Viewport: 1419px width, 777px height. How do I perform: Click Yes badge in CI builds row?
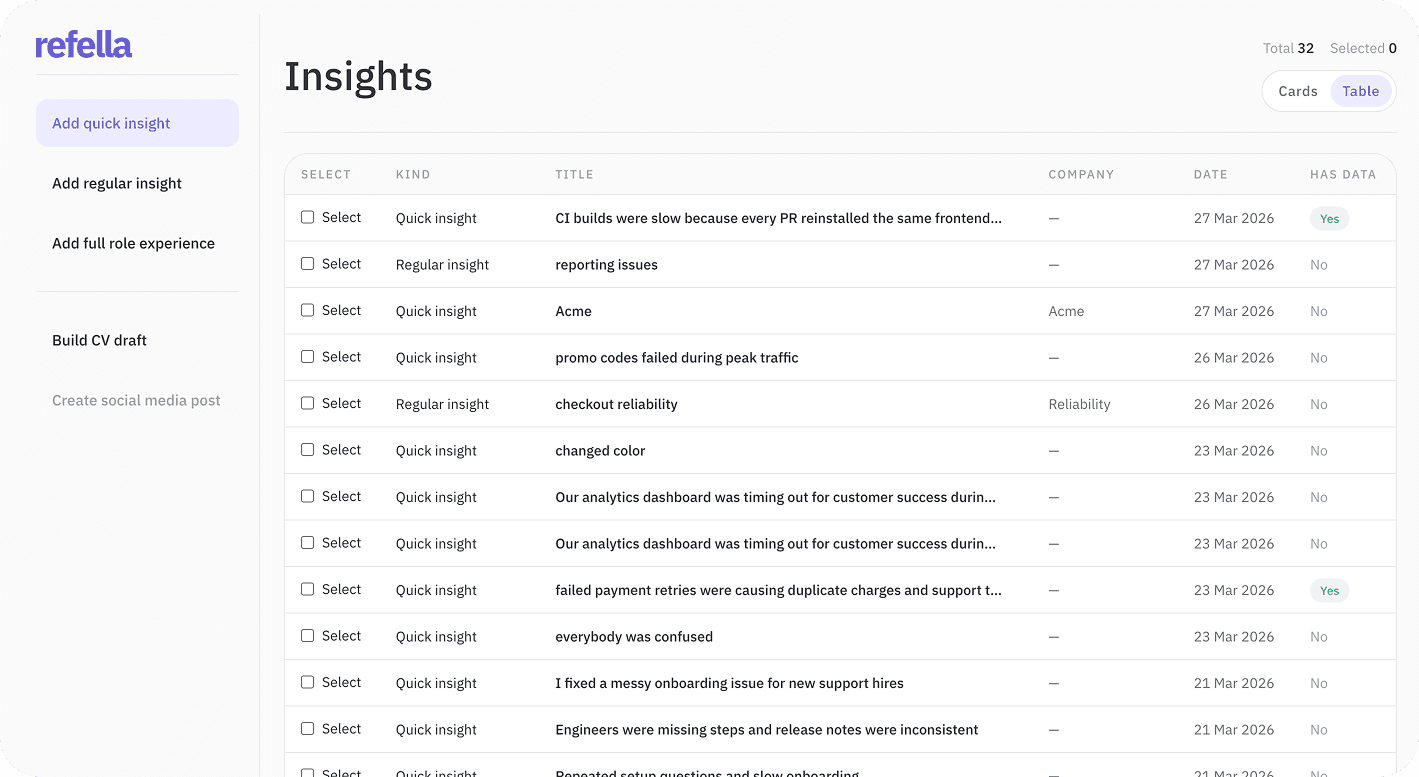tap(1329, 218)
